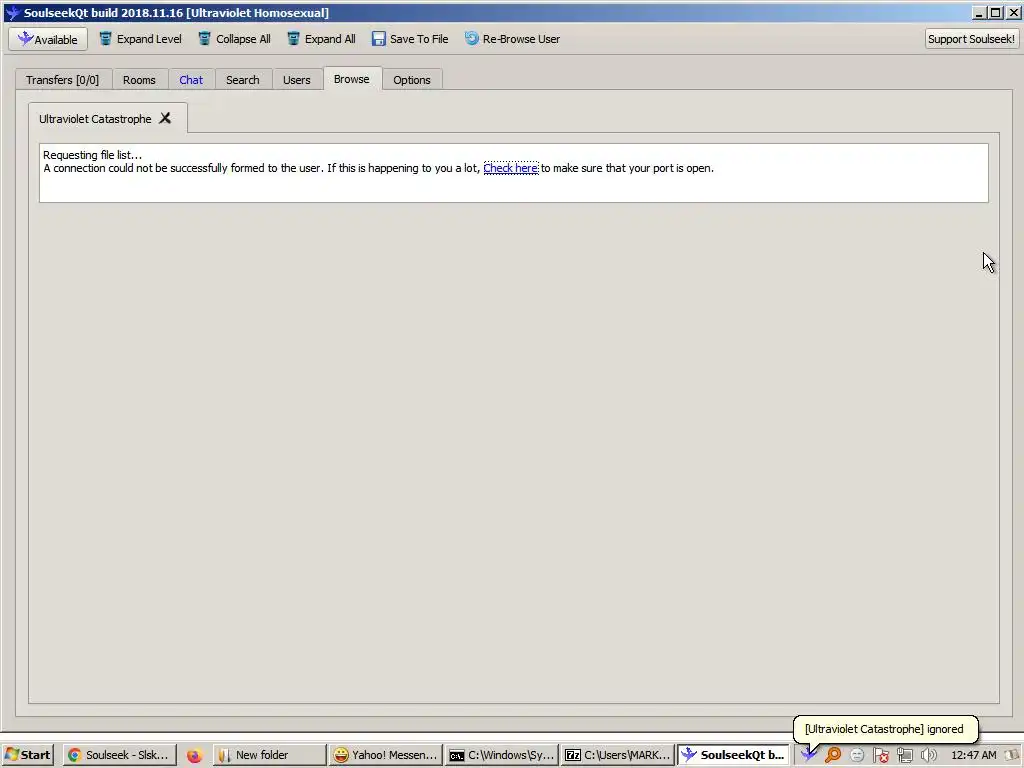The image size is (1024, 768).
Task: Open the Windows Start menu
Action: pyautogui.click(x=27, y=755)
